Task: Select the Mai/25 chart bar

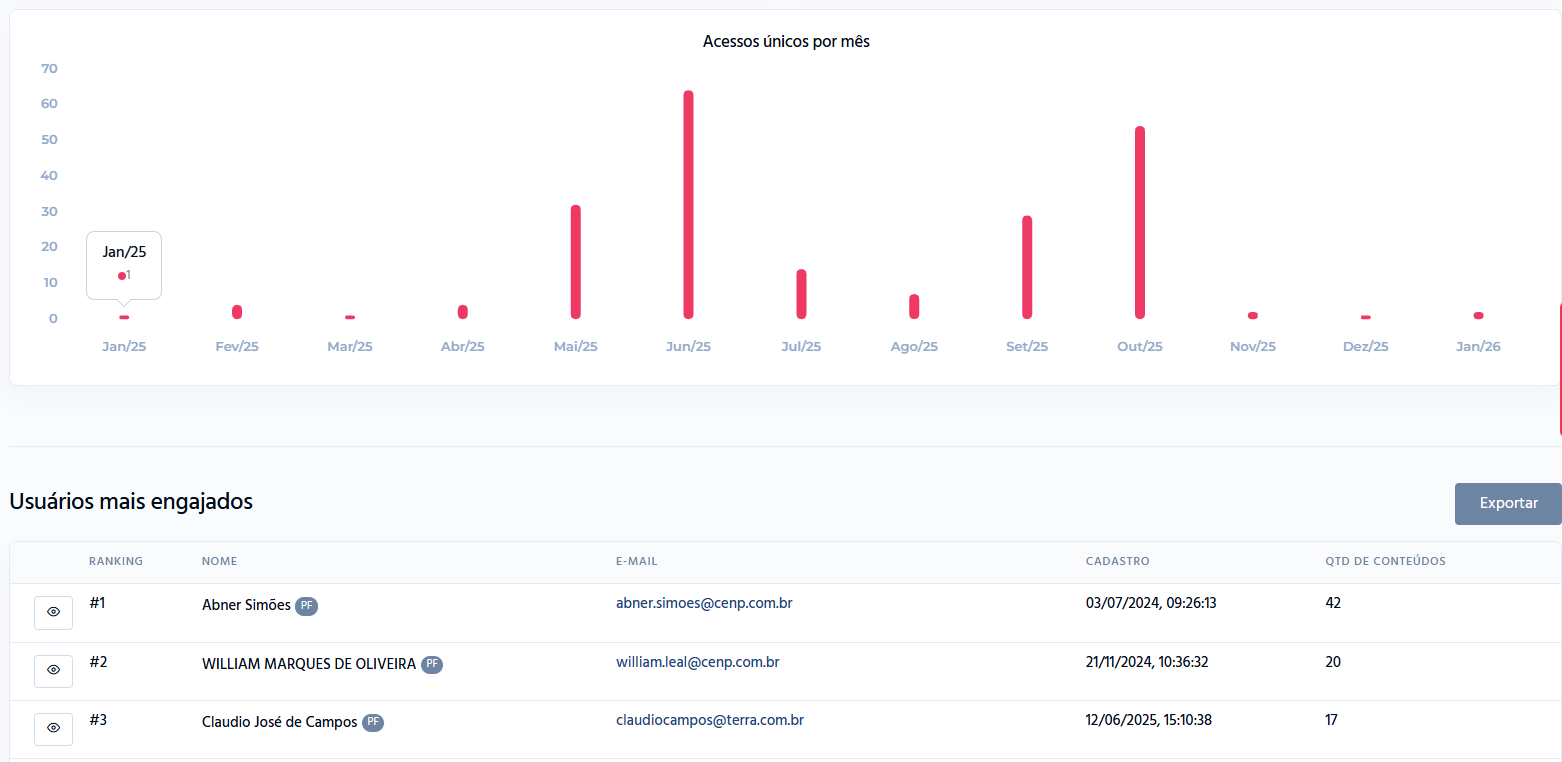Action: coord(576,262)
